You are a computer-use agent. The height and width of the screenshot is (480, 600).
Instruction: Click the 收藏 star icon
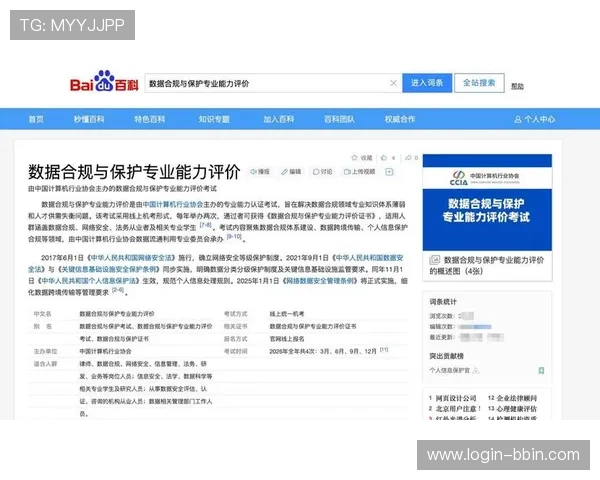point(354,158)
